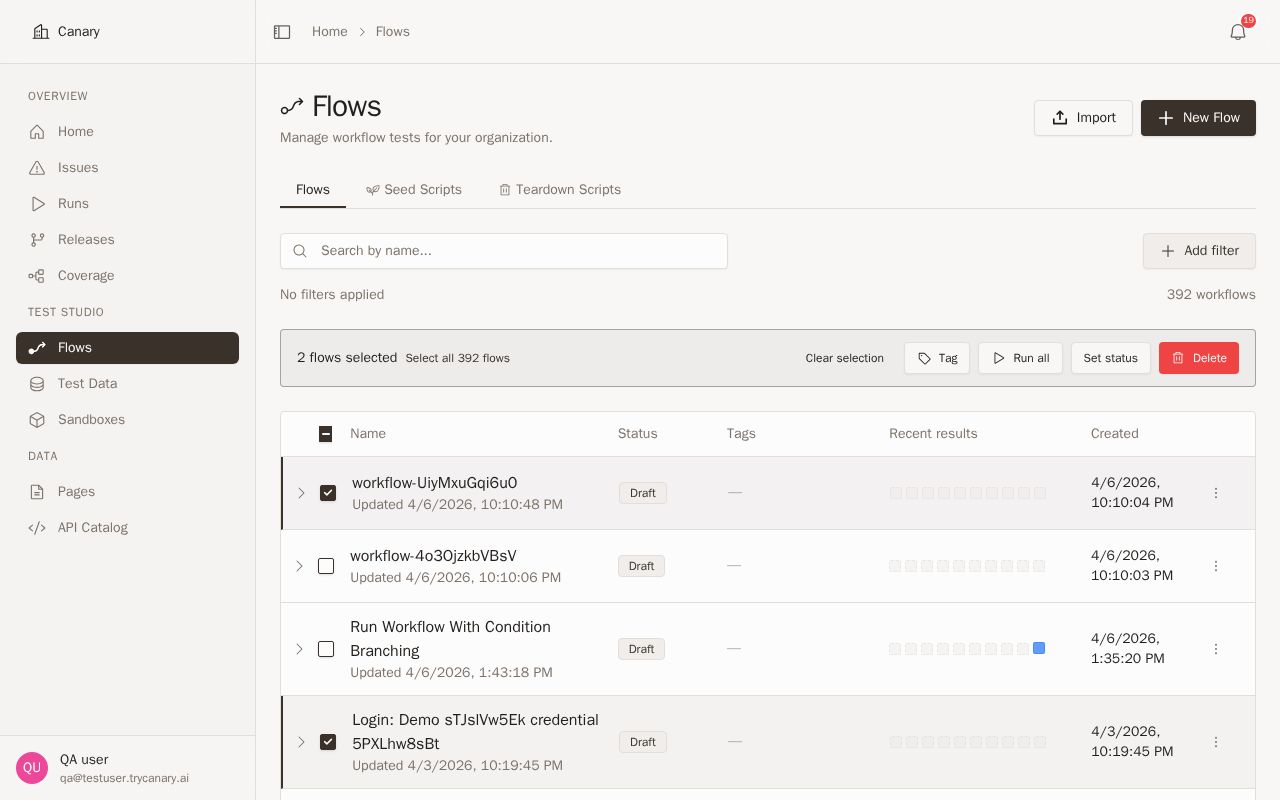Open Sandboxes in the sidebar
Viewport: 1280px width, 800px height.
128,420
